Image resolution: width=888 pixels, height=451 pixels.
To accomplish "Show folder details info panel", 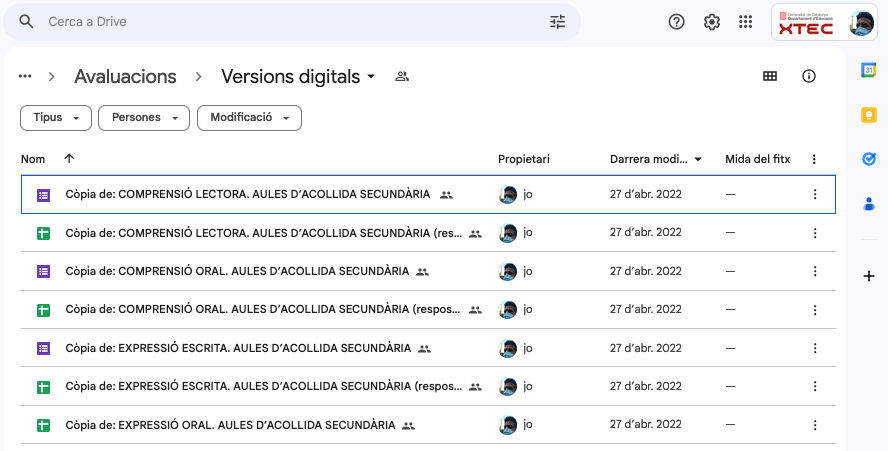I will tap(809, 77).
